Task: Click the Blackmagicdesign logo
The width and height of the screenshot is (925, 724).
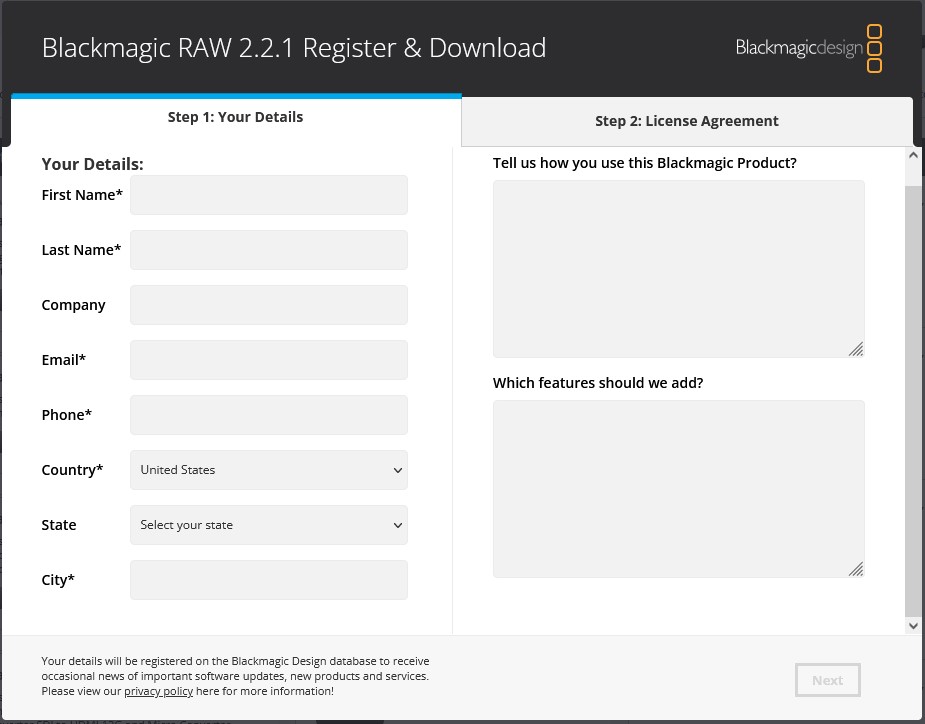Action: [809, 48]
